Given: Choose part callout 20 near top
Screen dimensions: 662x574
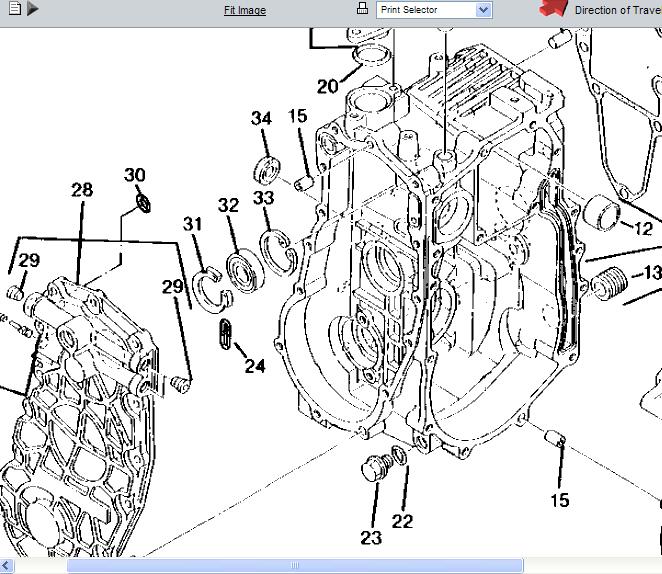Looking at the screenshot, I should [328, 86].
